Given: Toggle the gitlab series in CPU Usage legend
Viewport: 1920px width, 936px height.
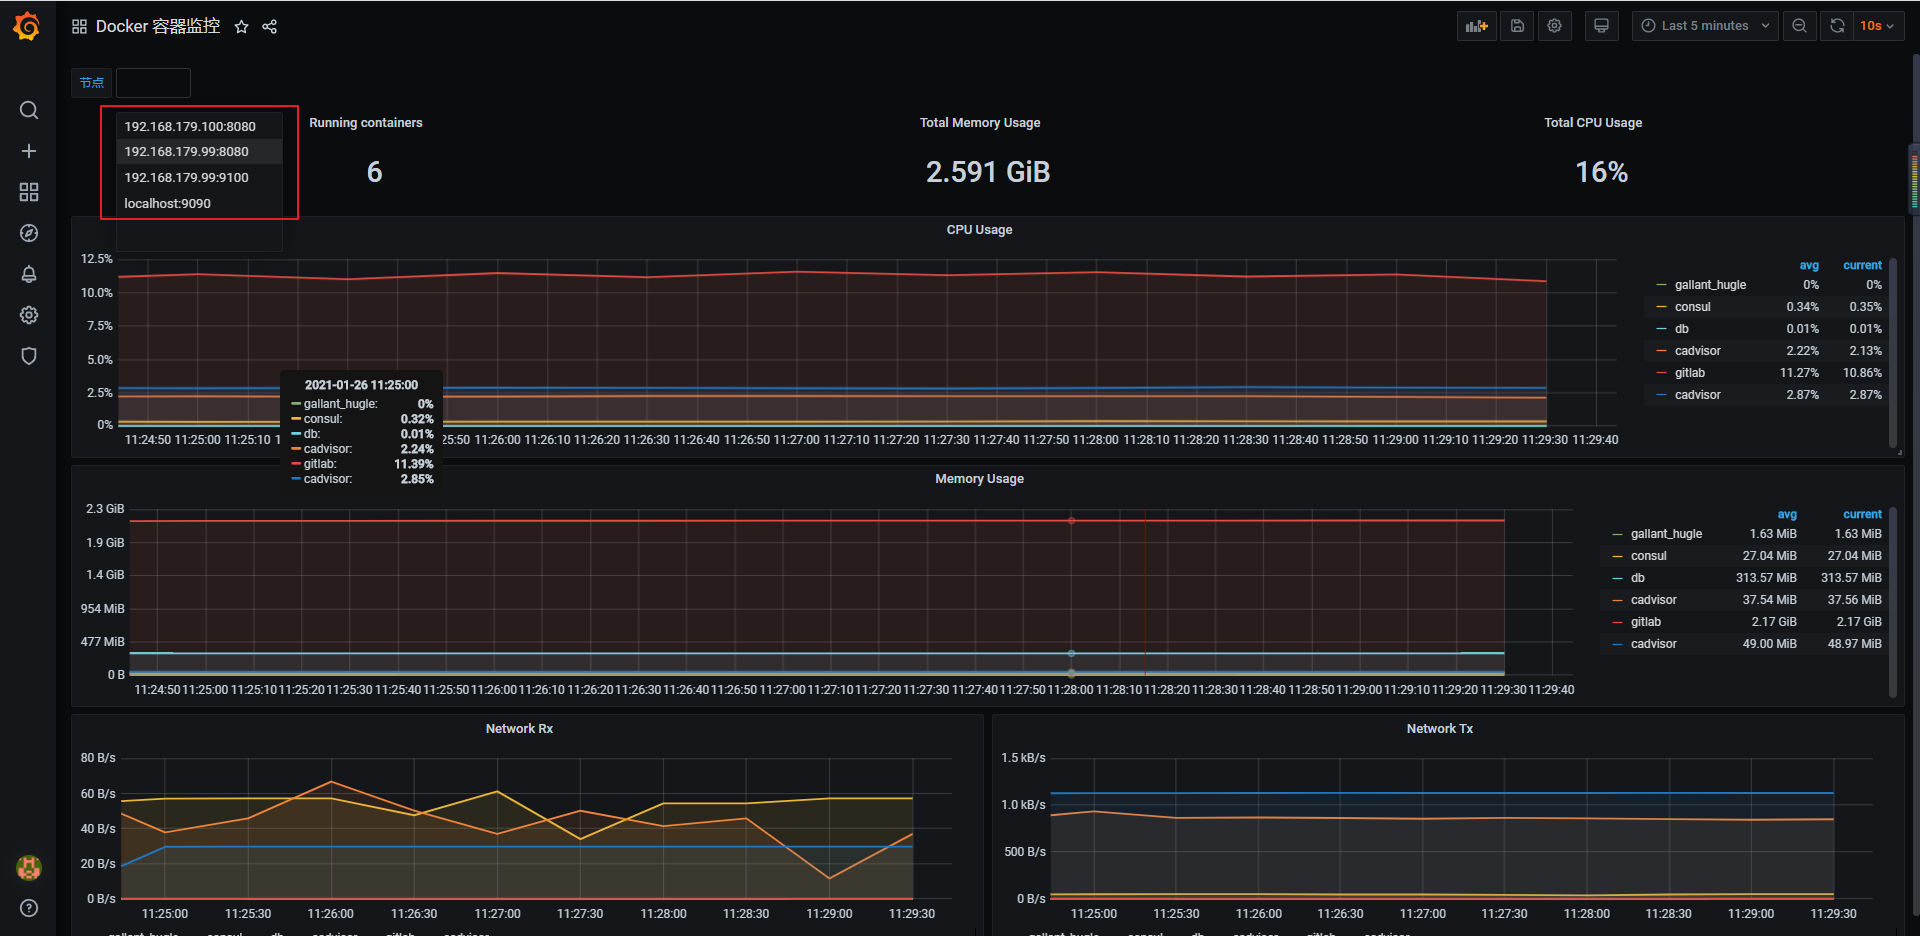Looking at the screenshot, I should (1689, 372).
